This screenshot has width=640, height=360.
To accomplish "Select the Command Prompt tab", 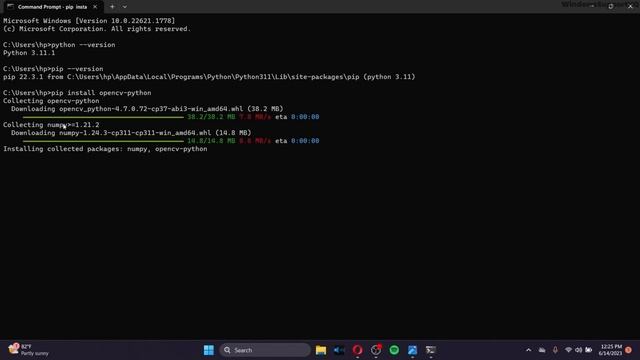I will tap(52, 7).
